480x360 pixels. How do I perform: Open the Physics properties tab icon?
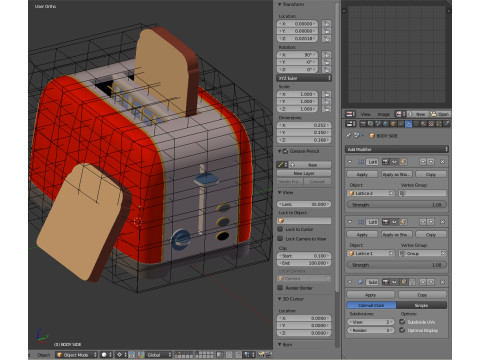tap(446, 124)
